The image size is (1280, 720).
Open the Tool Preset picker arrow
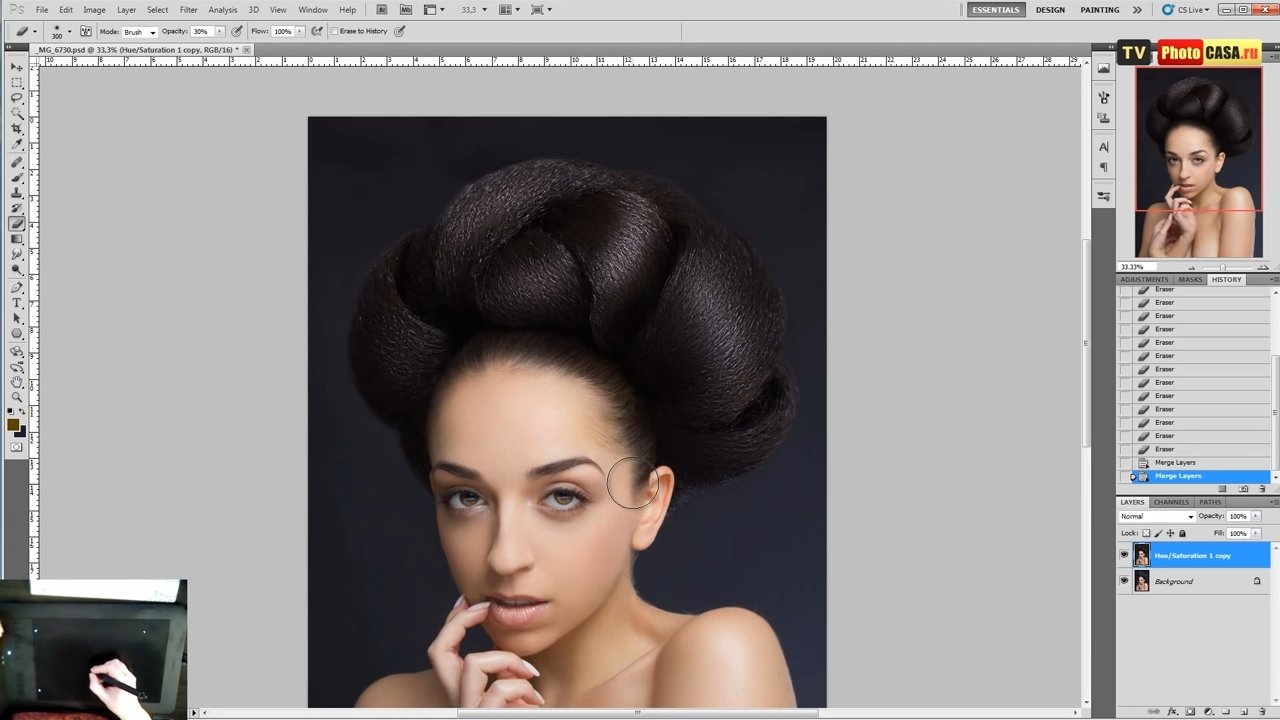[x=34, y=31]
